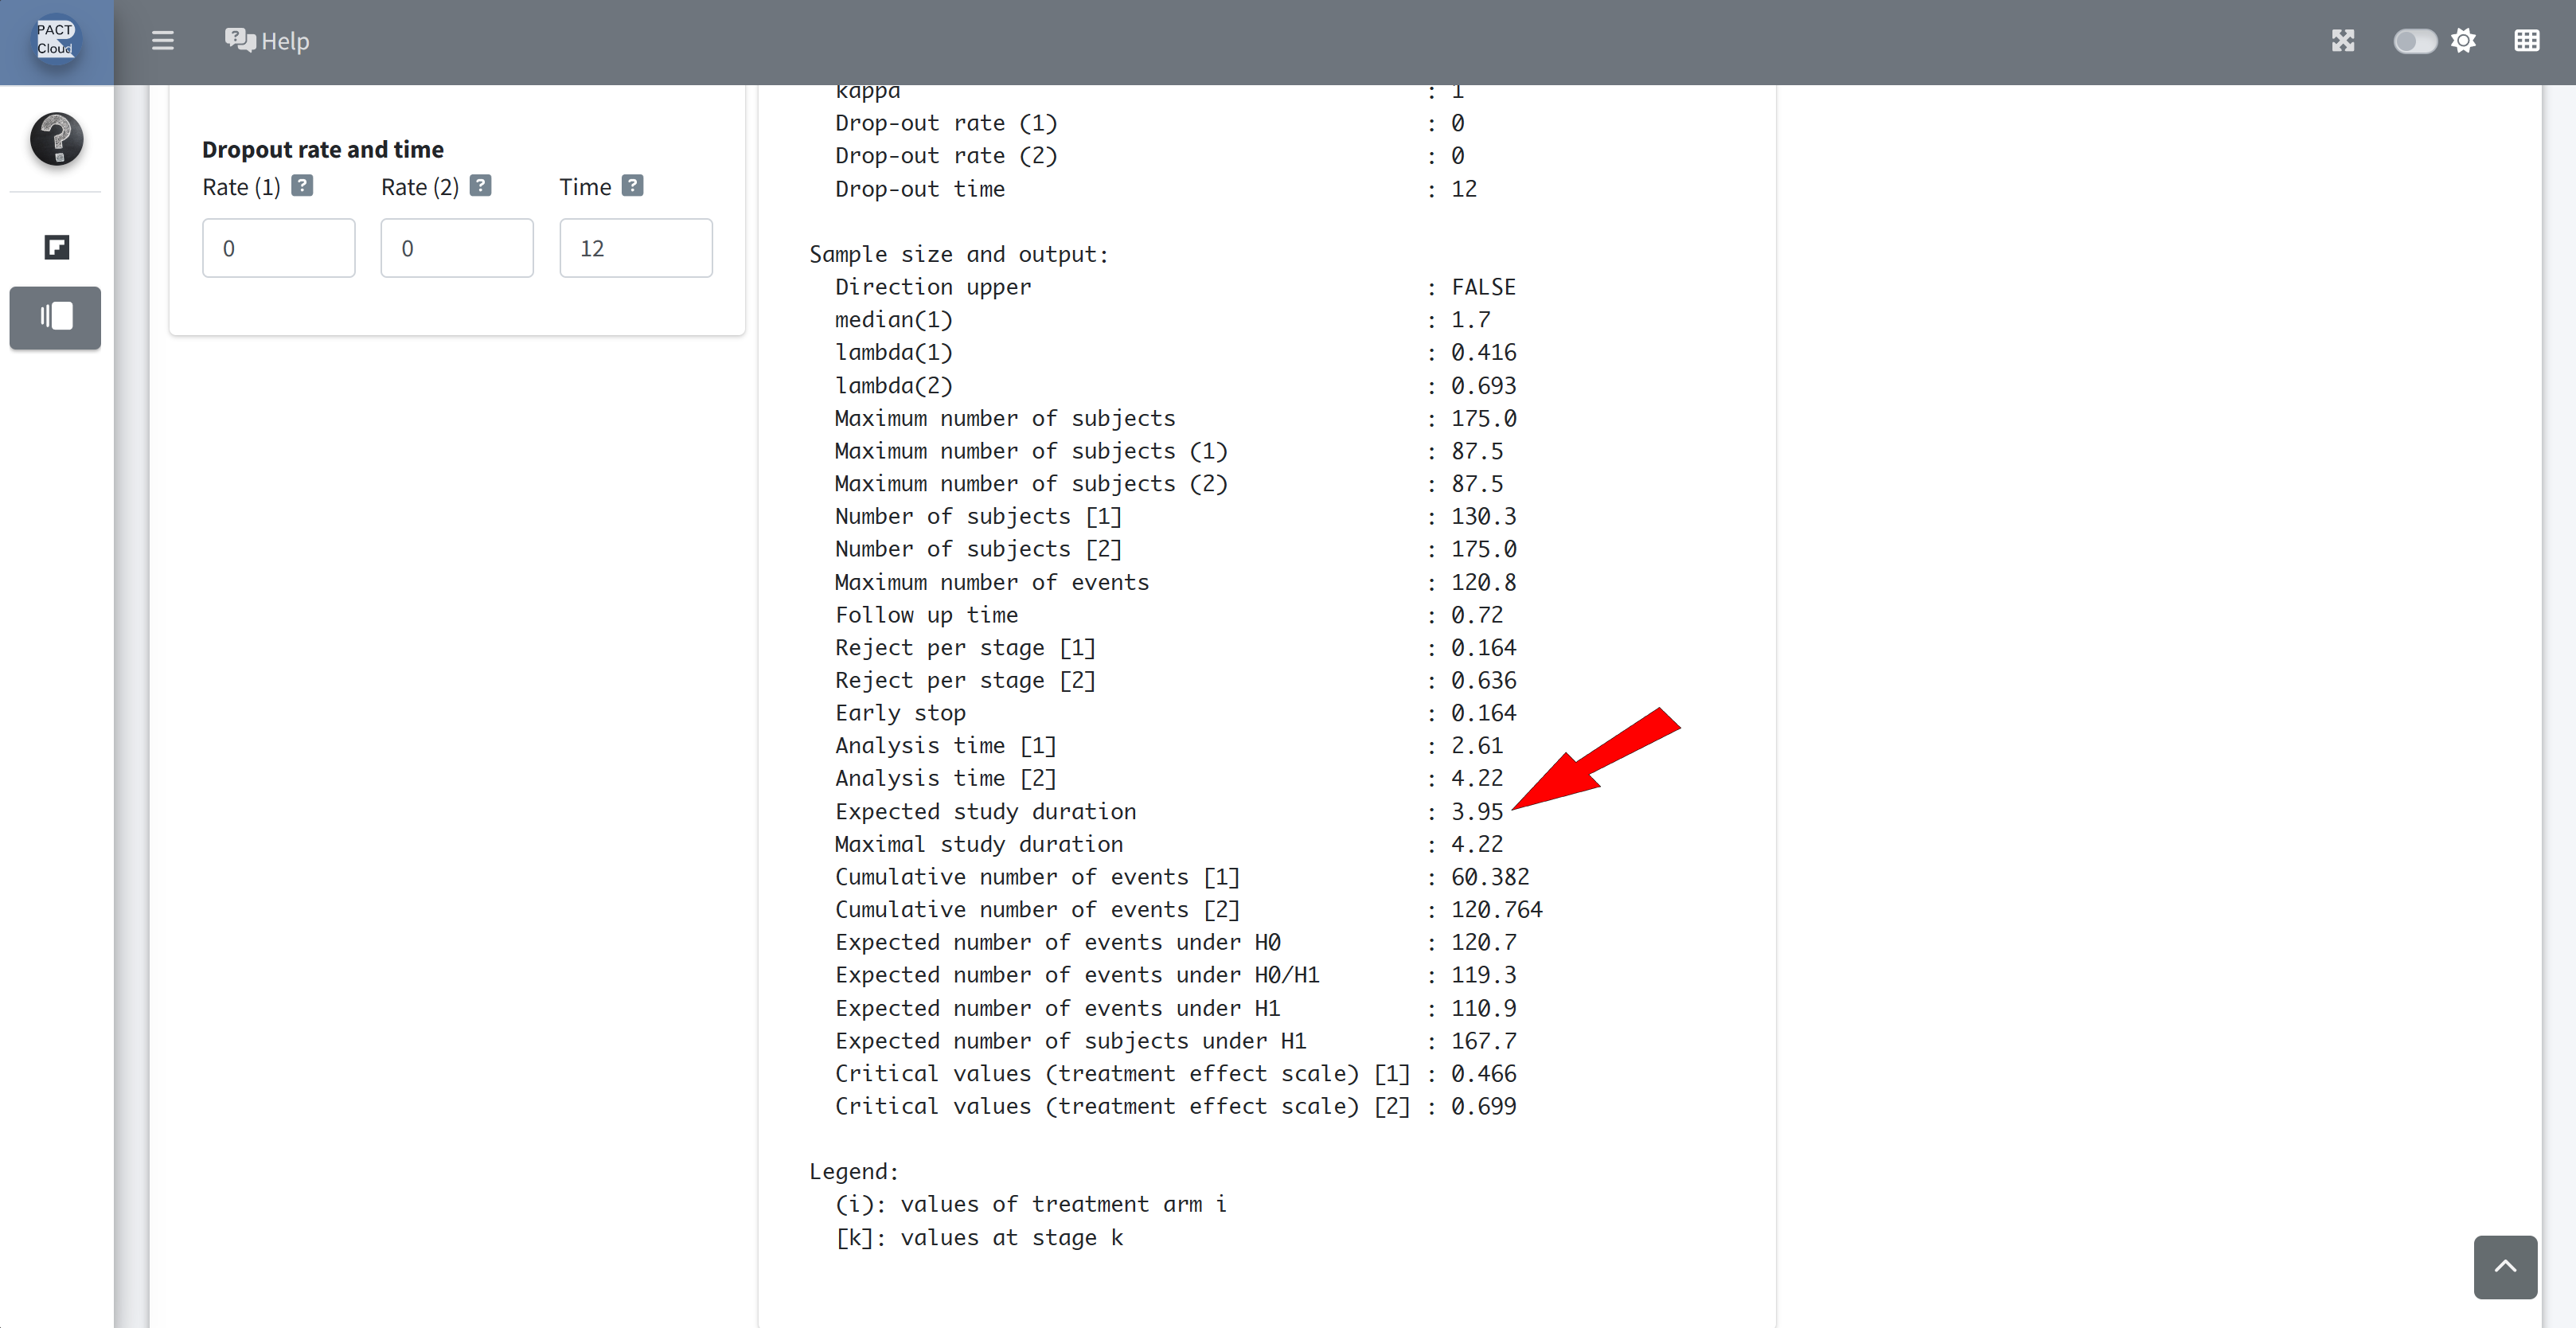The image size is (2576, 1328).
Task: Click the Time help icon
Action: click(x=632, y=186)
